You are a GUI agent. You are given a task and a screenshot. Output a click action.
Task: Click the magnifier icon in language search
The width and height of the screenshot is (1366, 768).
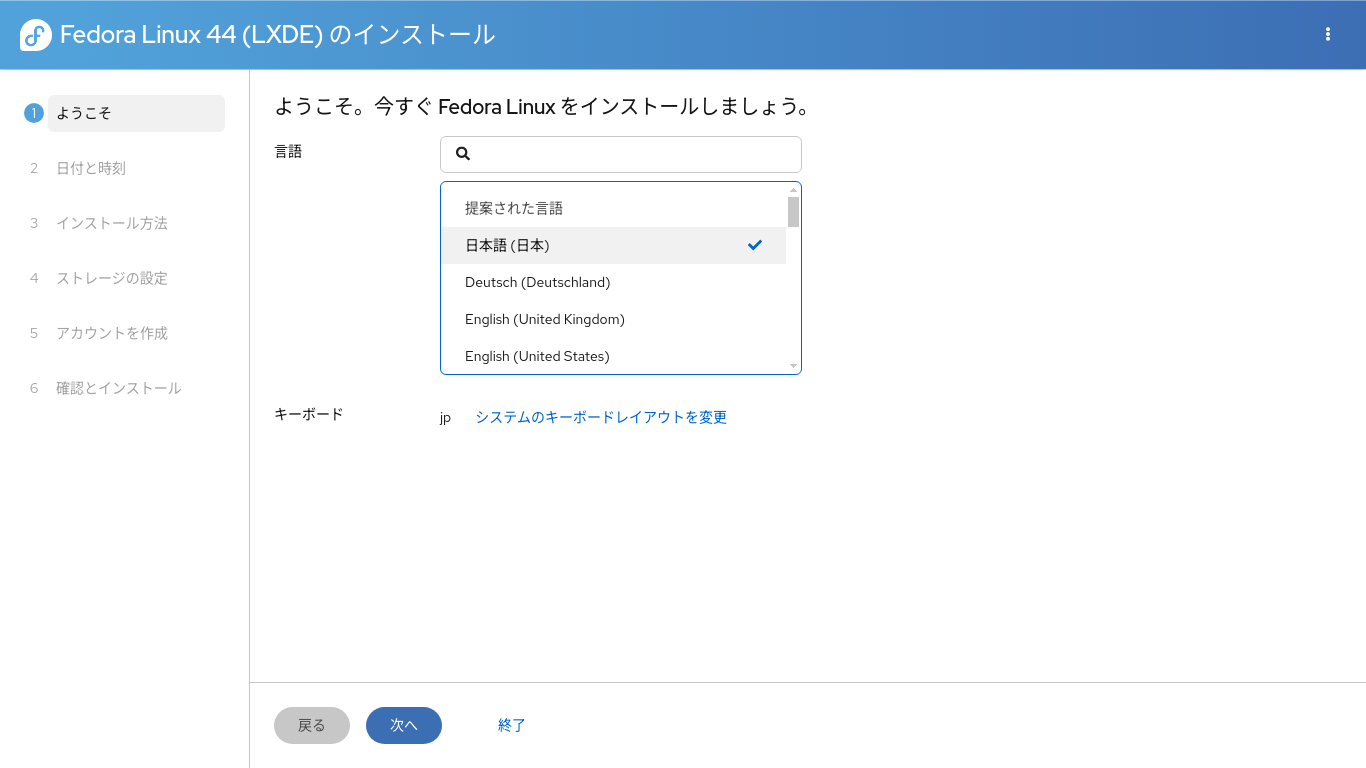[x=463, y=154]
